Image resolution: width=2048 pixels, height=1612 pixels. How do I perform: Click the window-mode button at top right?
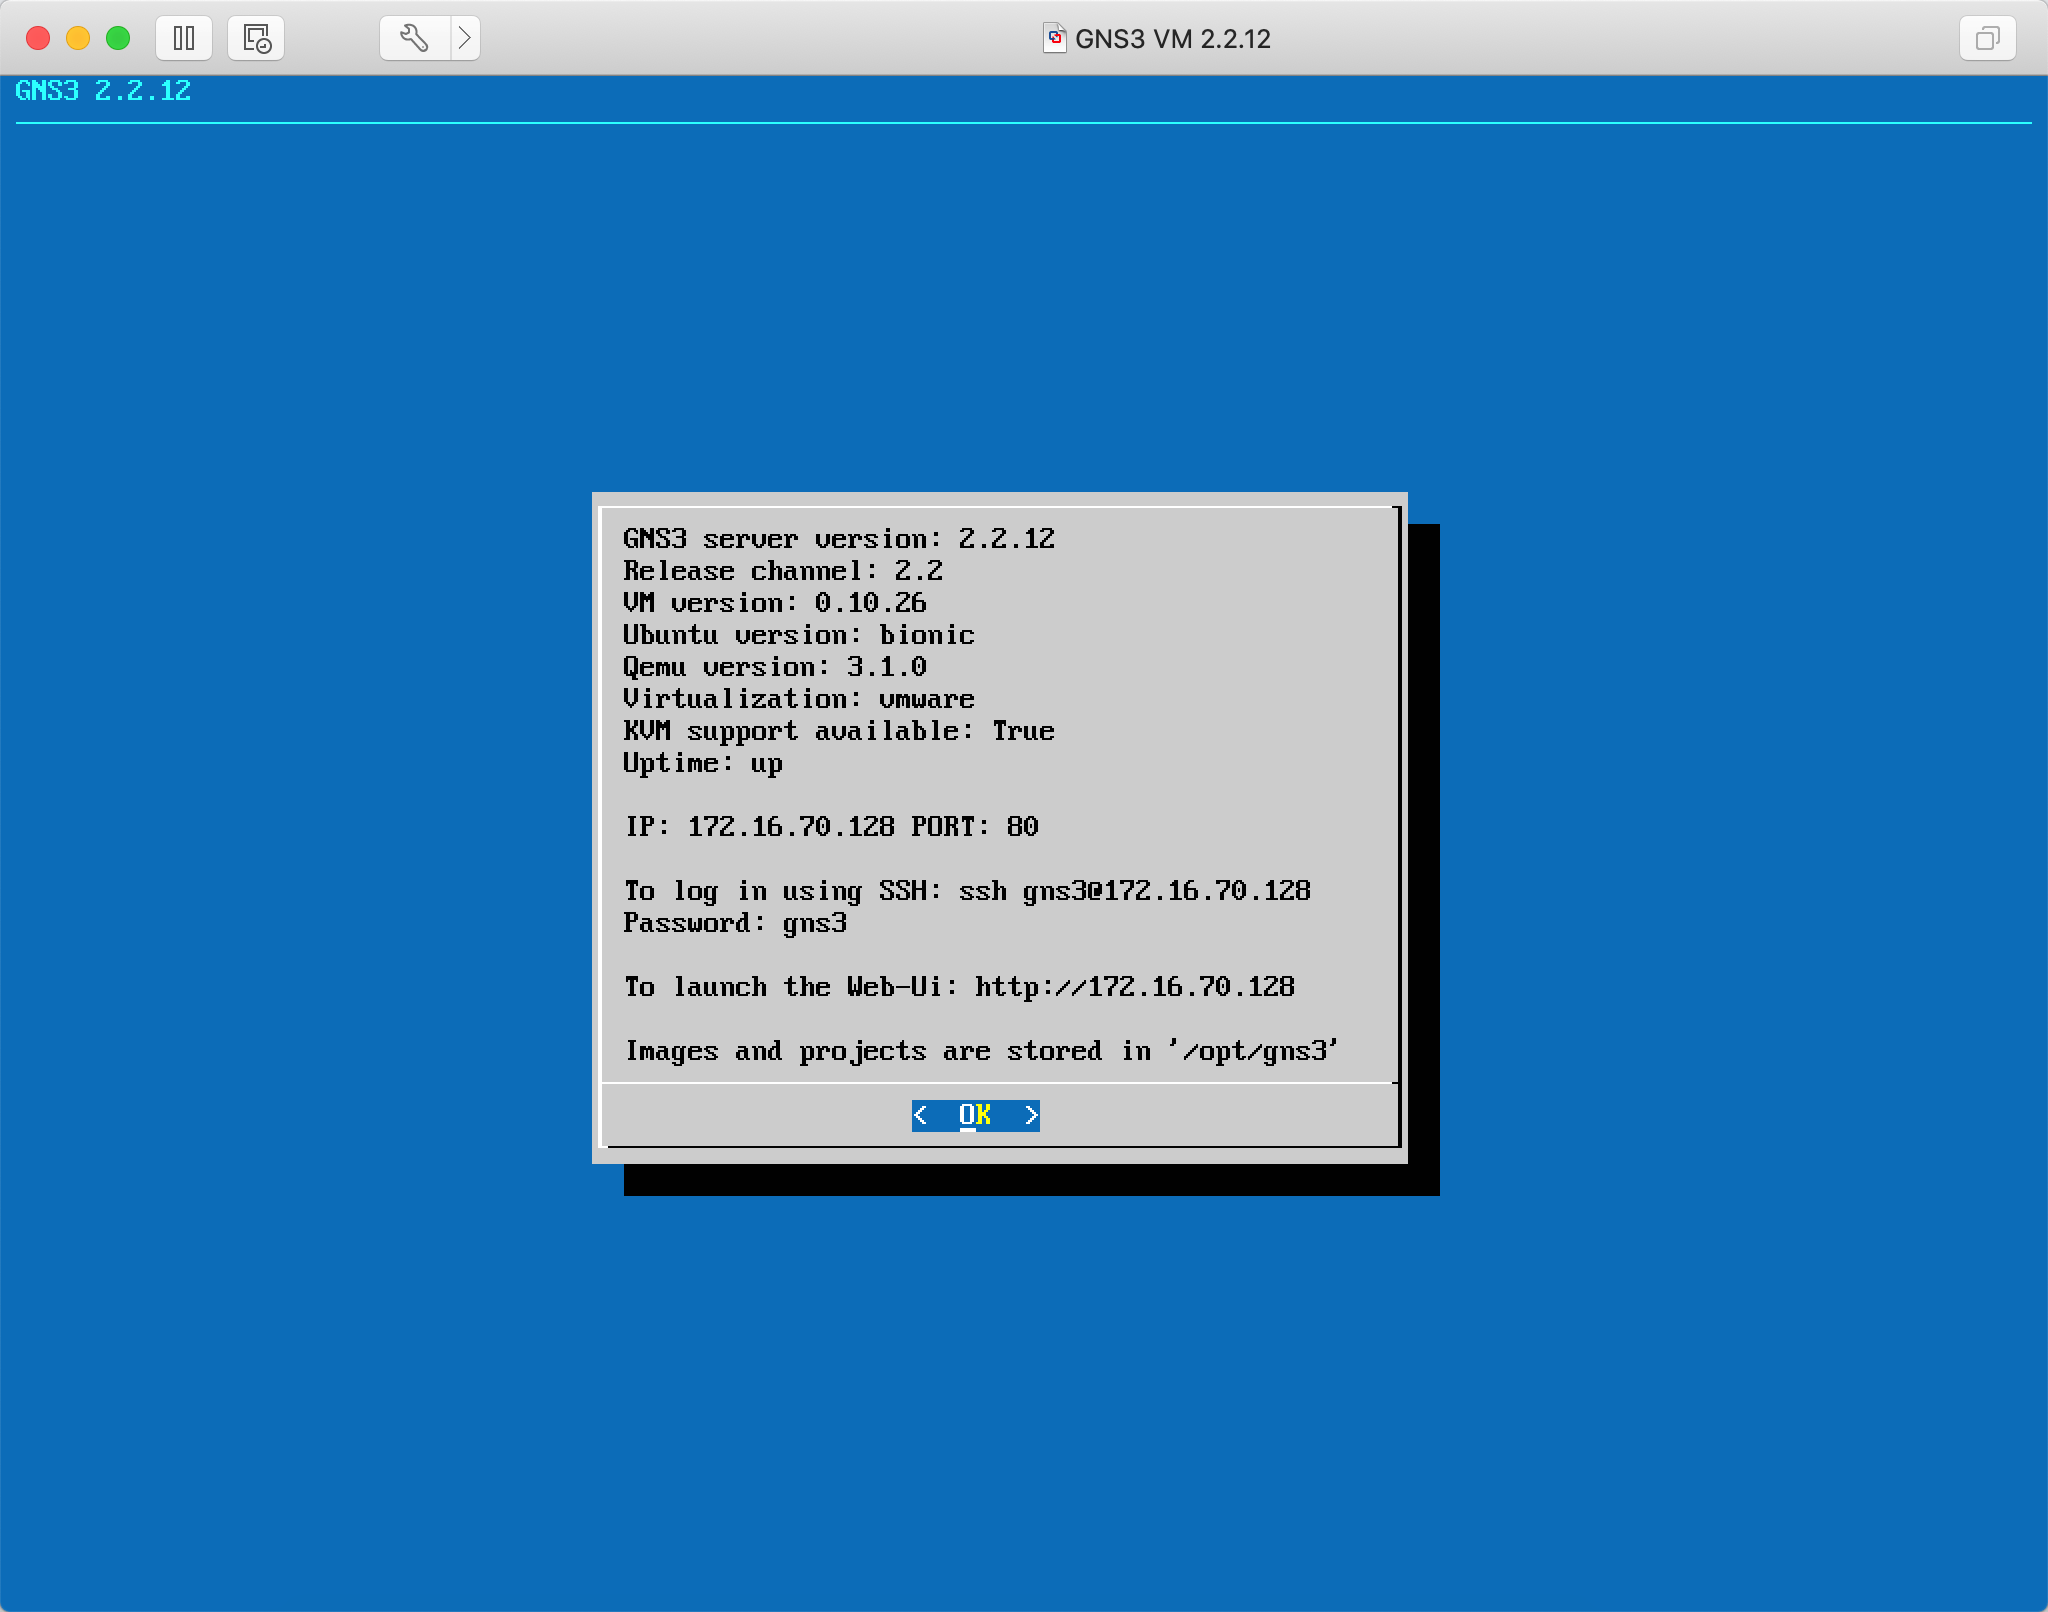[1987, 38]
